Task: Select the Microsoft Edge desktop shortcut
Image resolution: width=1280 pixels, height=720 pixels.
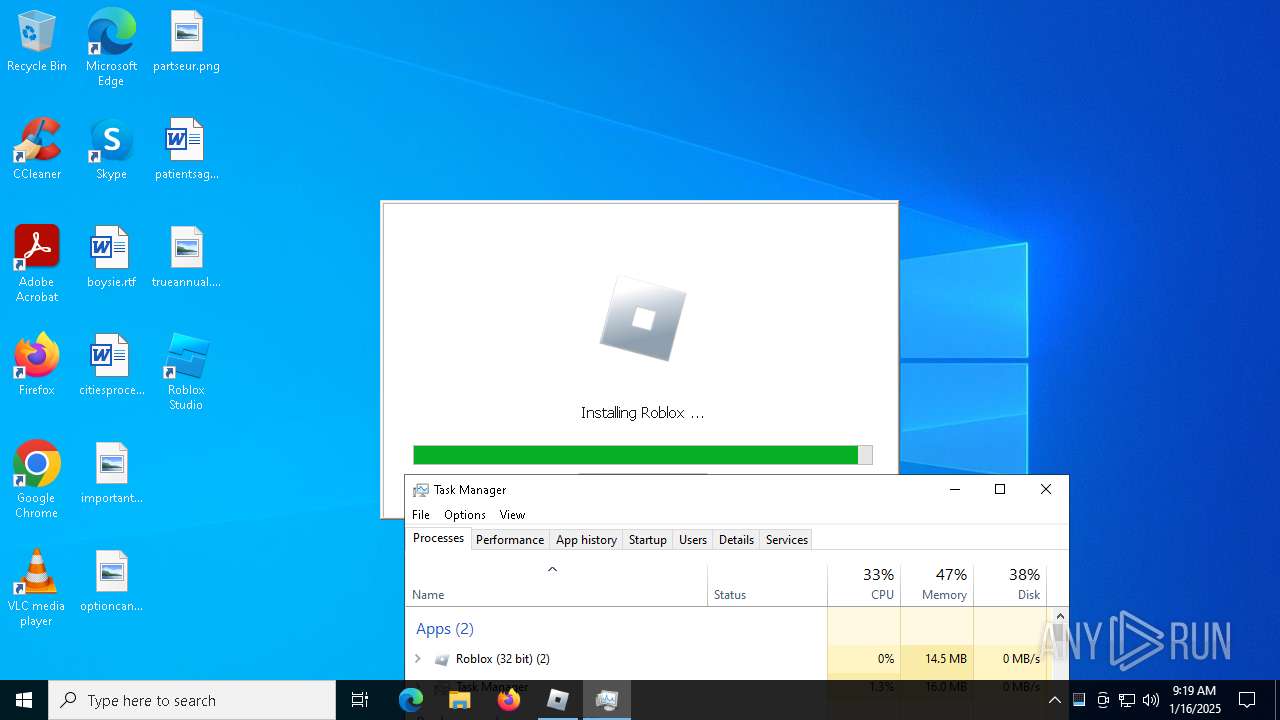Action: pyautogui.click(x=111, y=48)
